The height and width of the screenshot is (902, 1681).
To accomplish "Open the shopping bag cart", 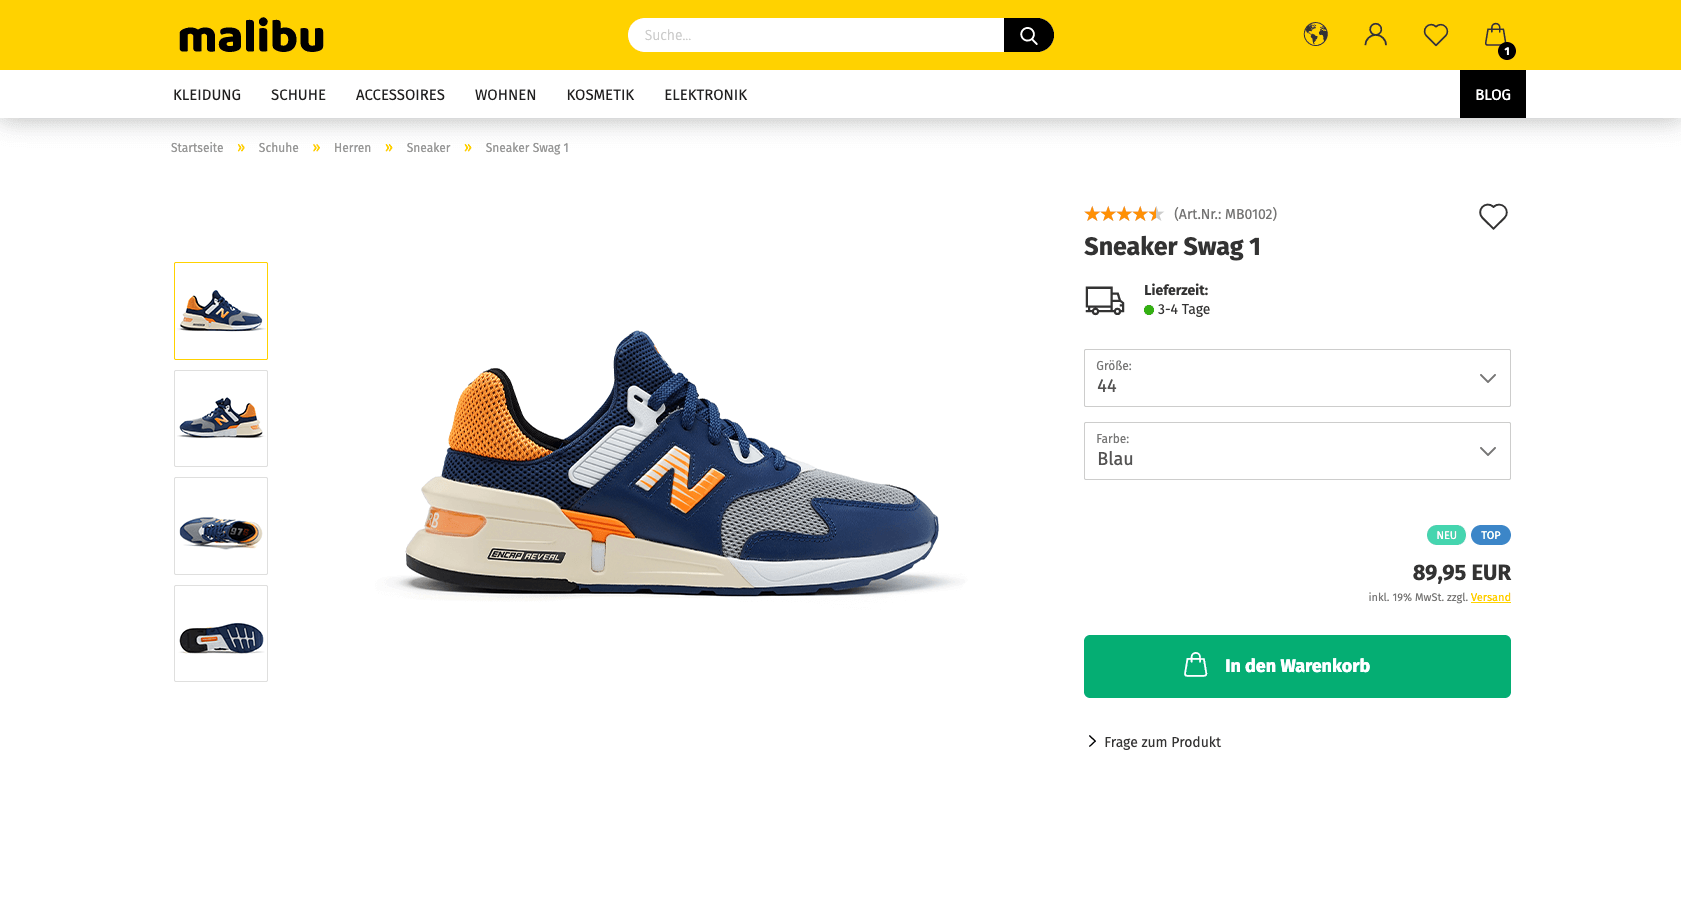I will pyautogui.click(x=1496, y=37).
